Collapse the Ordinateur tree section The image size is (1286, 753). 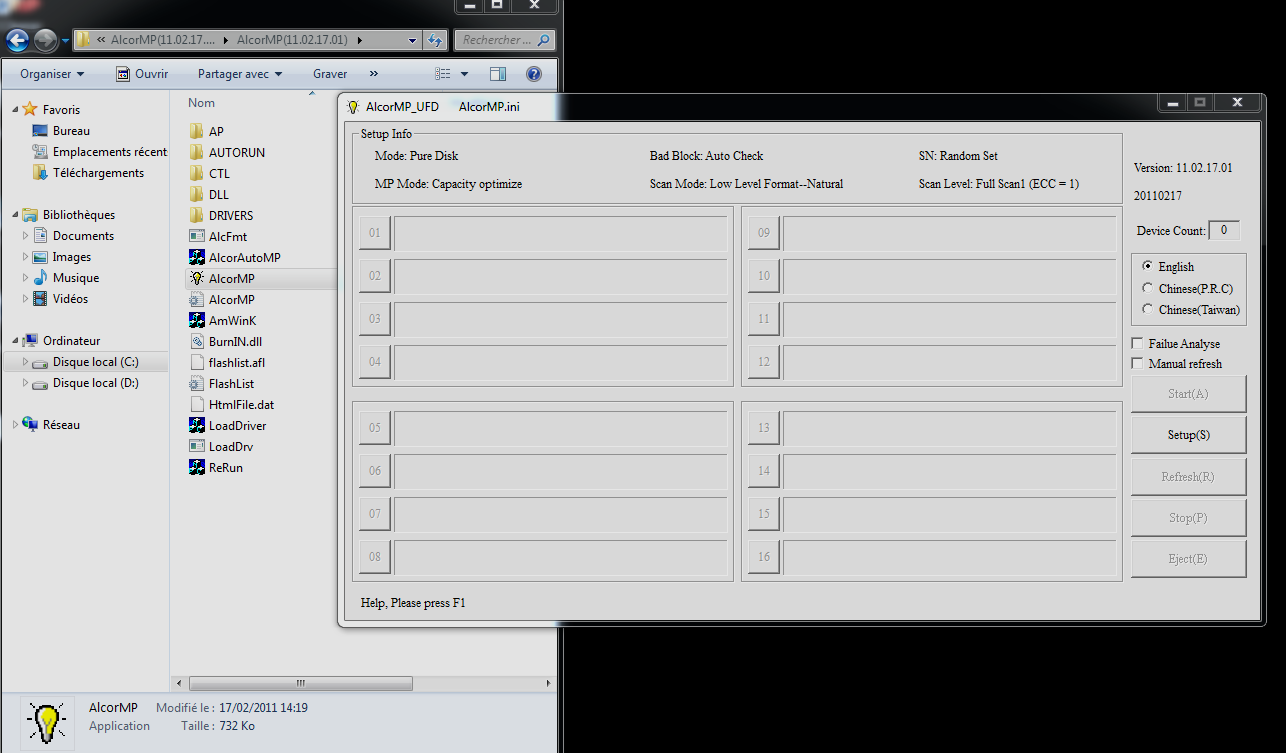(x=14, y=340)
